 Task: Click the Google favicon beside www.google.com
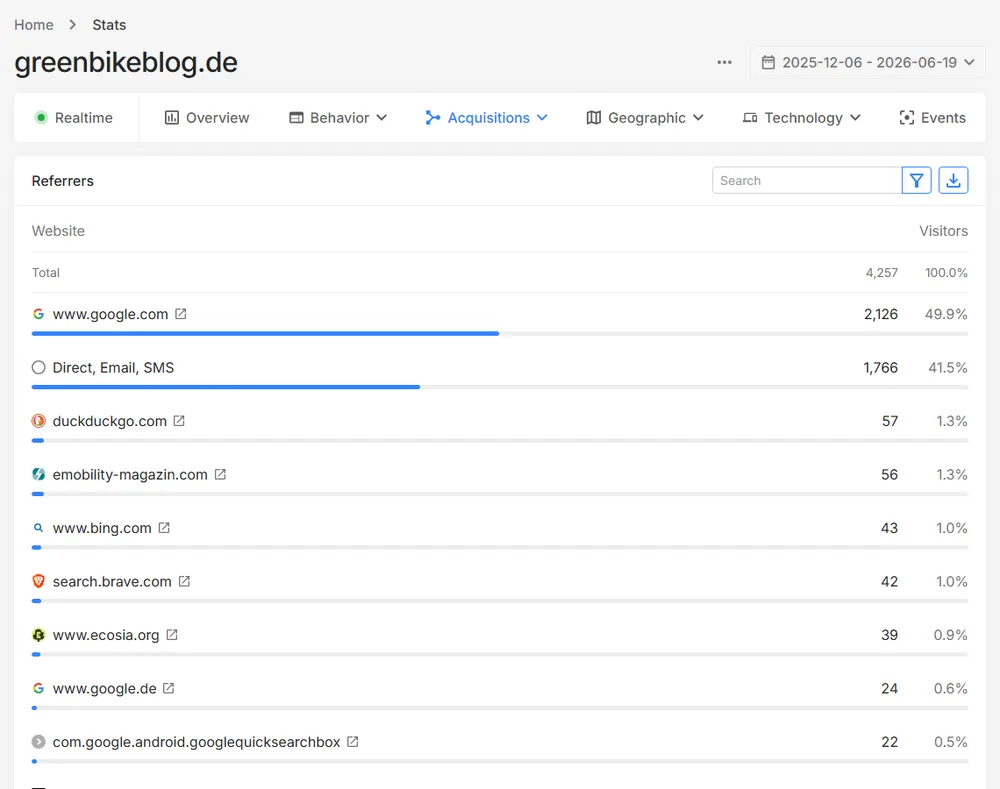pyautogui.click(x=39, y=314)
